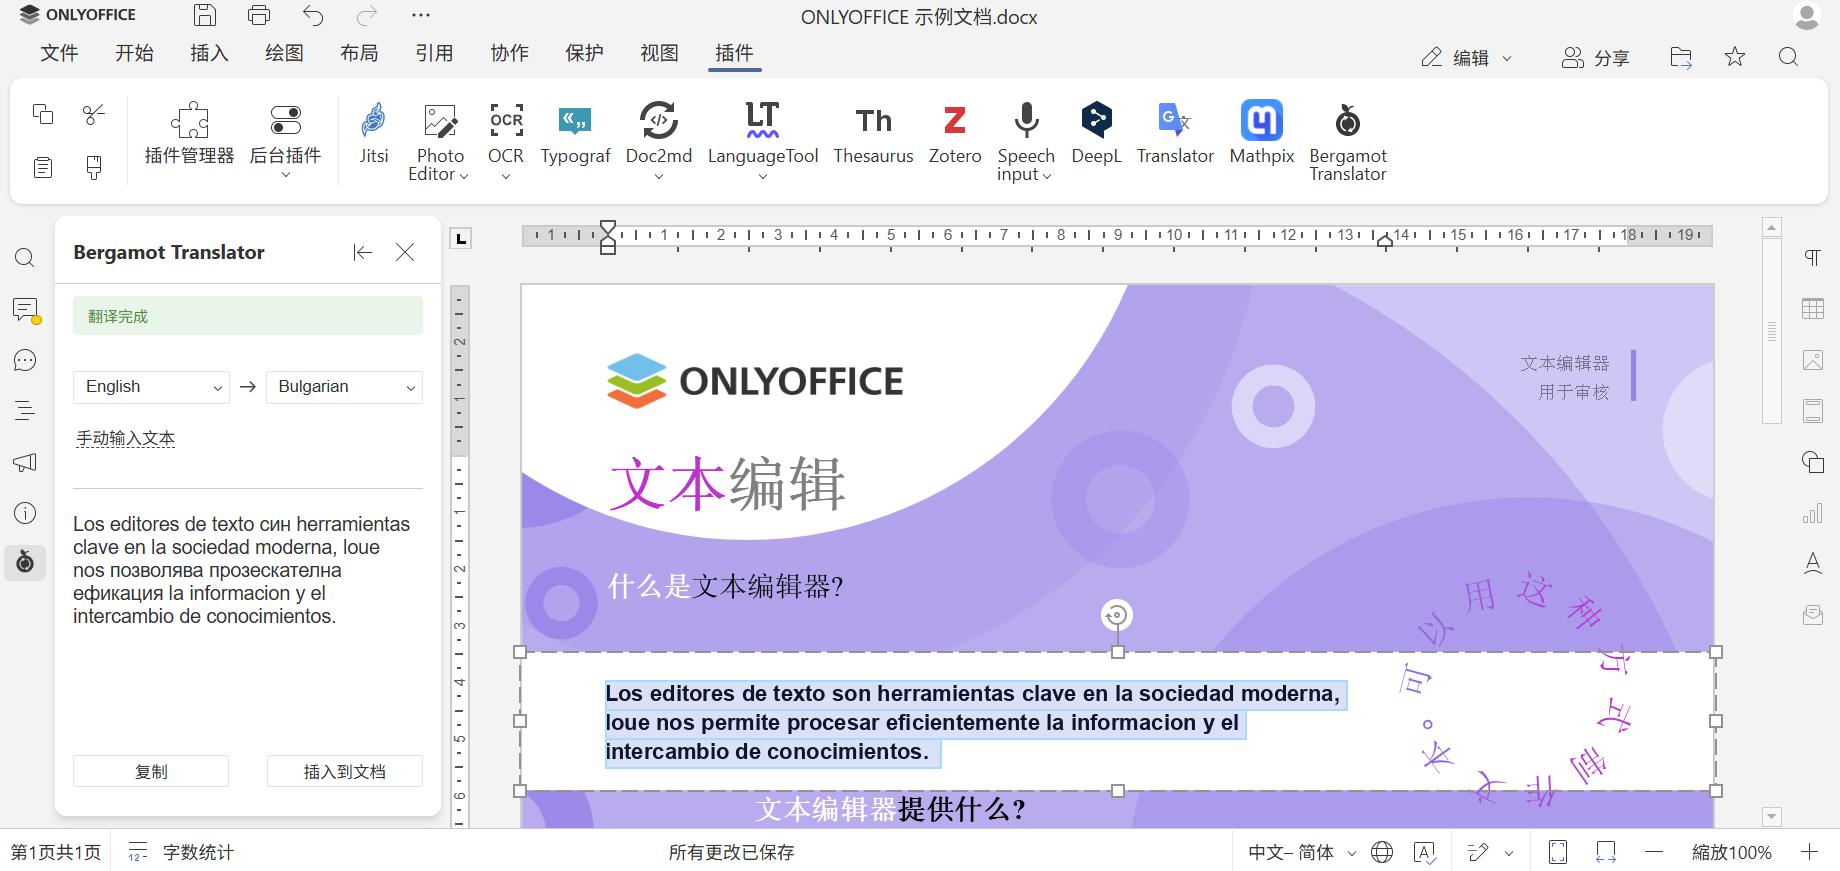
Task: Open the chat panel in left sidebar
Action: pyautogui.click(x=25, y=360)
